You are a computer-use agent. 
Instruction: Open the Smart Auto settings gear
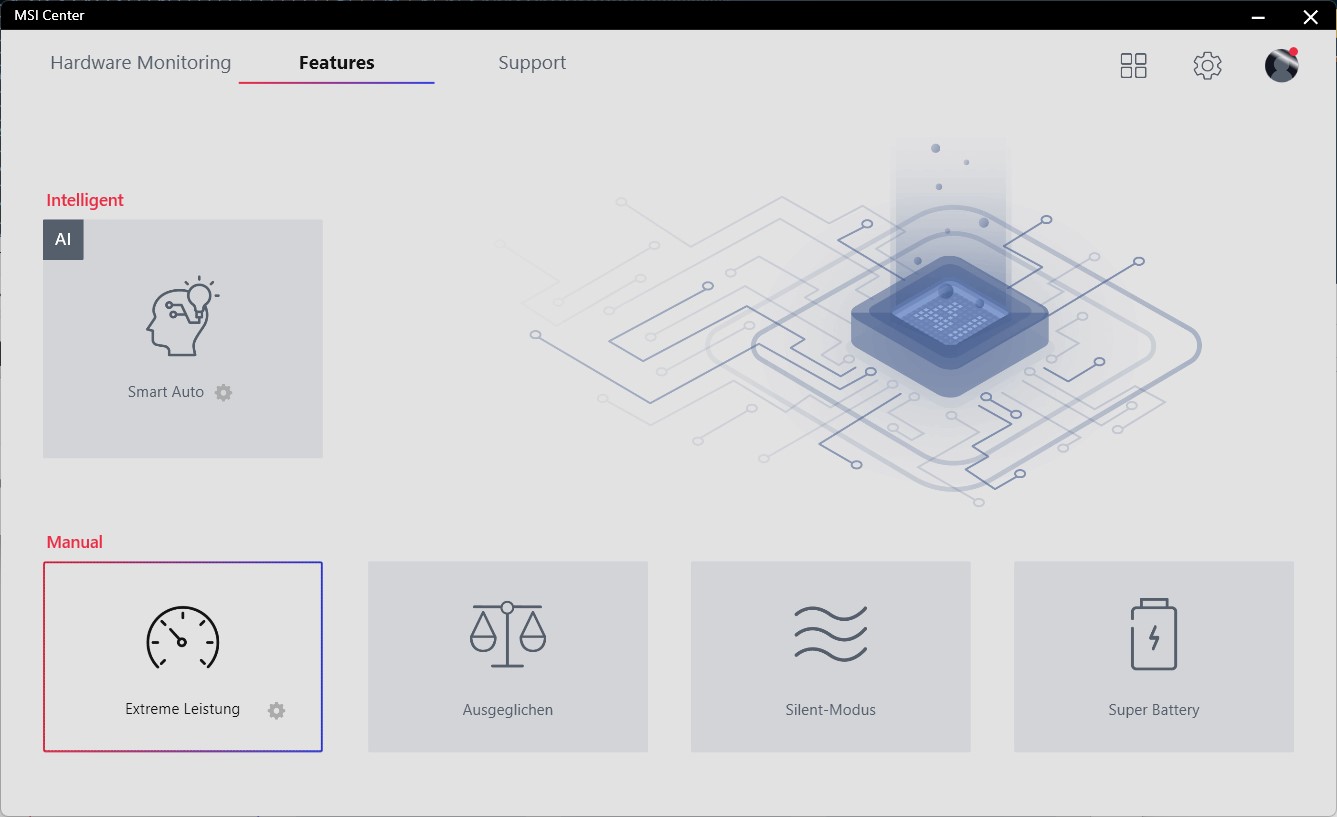[224, 392]
